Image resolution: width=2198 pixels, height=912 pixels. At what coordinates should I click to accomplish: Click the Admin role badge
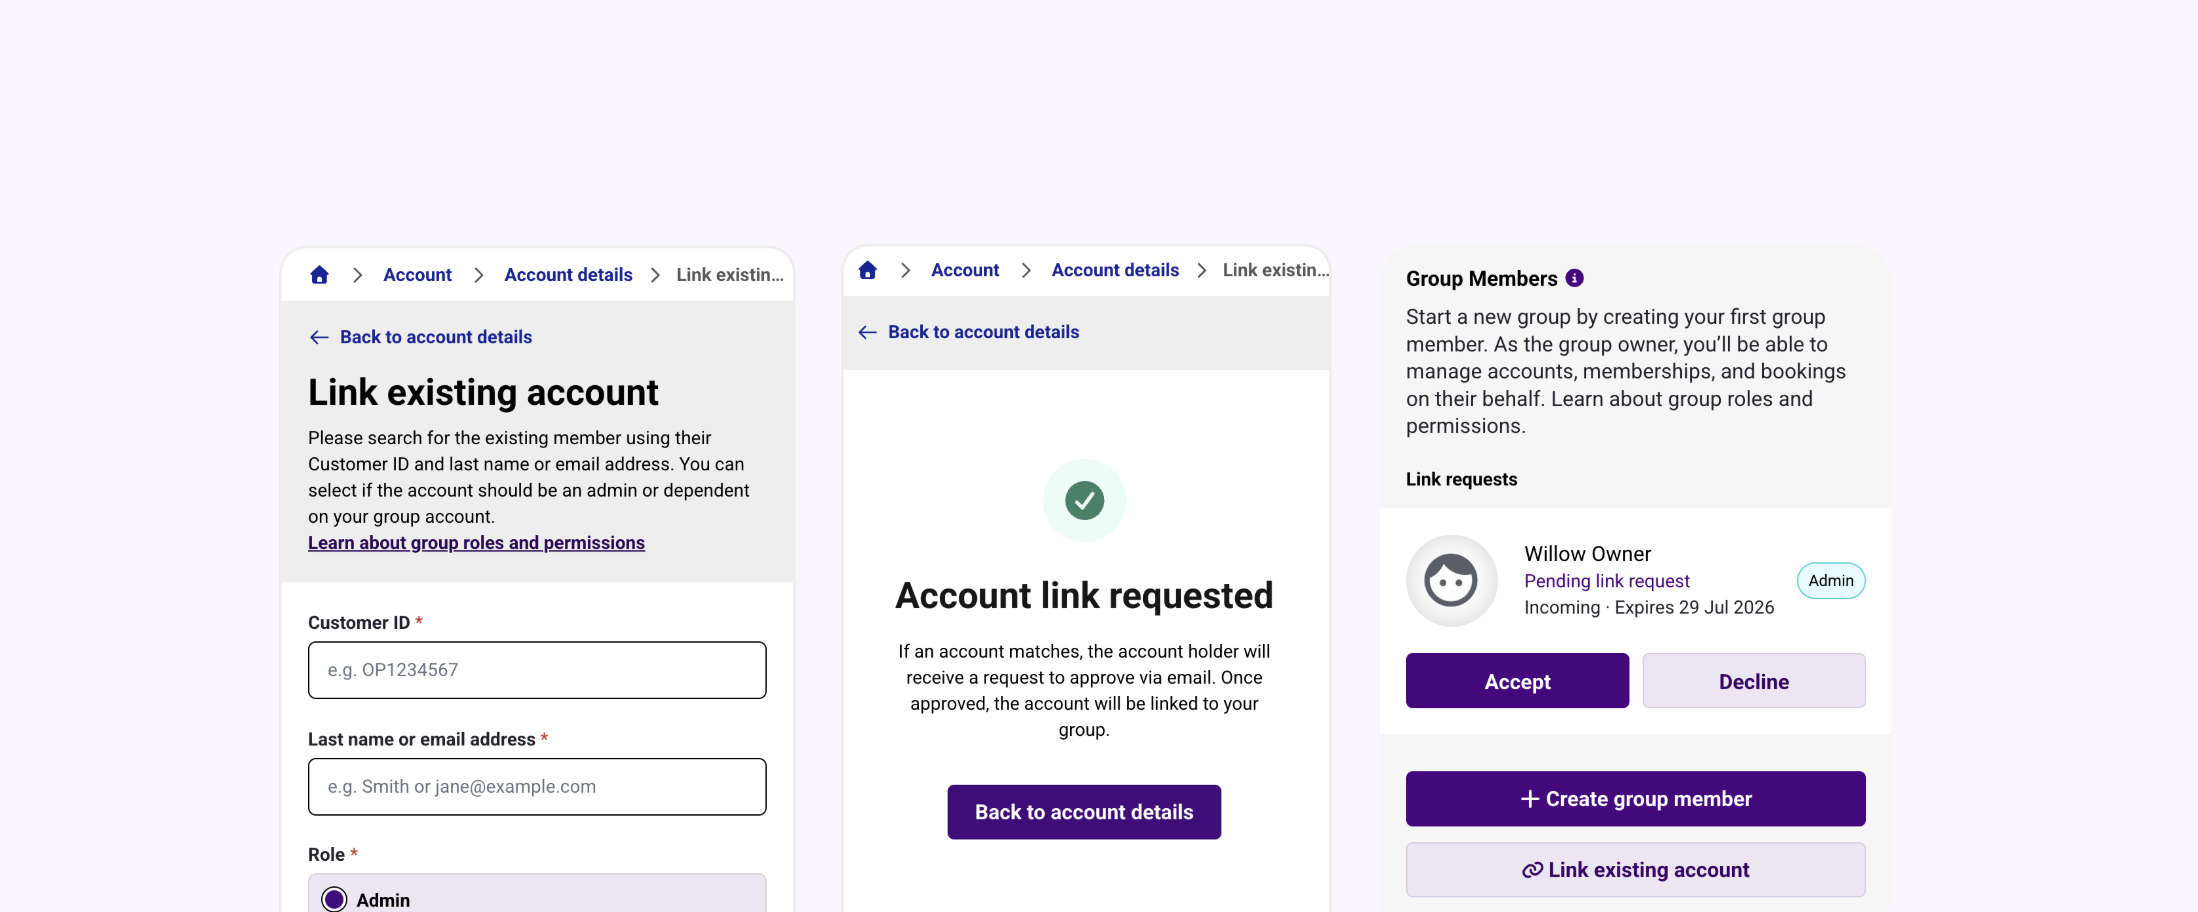pos(1830,581)
